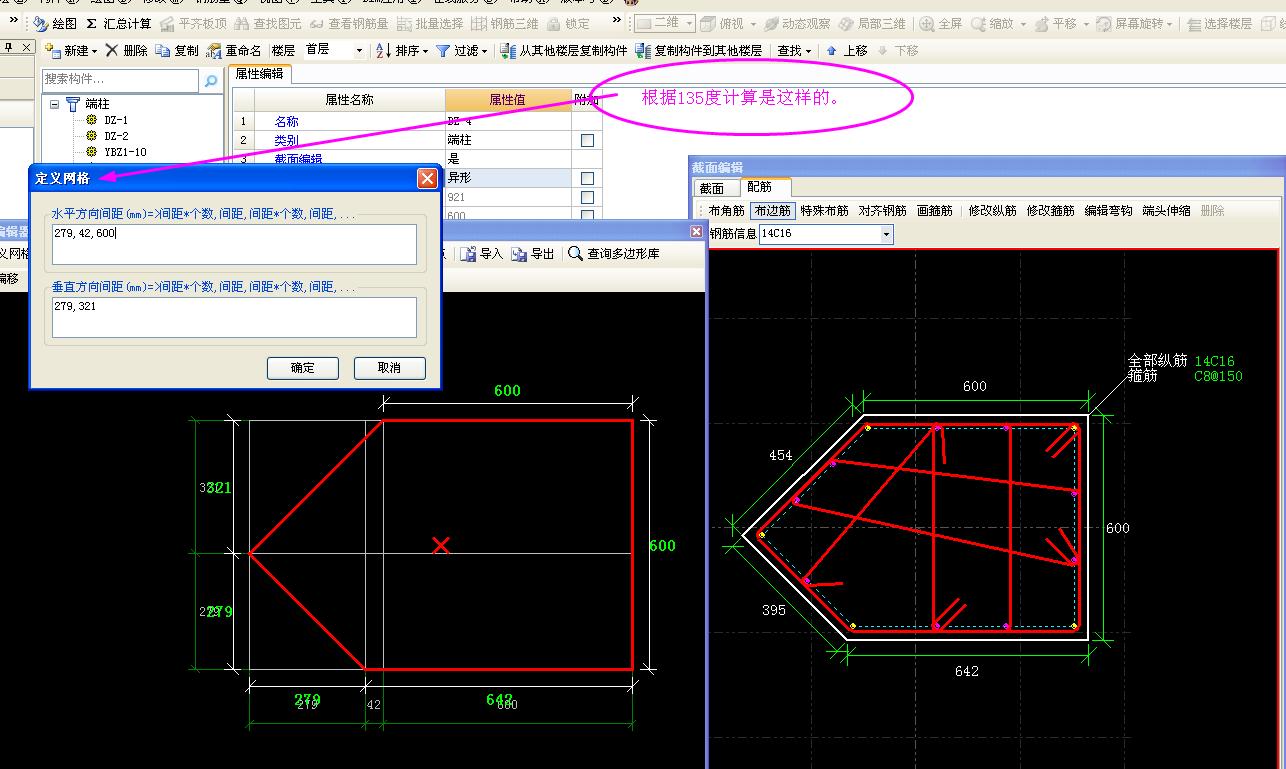This screenshot has width=1286, height=769.
Task: Click 从其他楼层复制构件
Action: click(563, 50)
